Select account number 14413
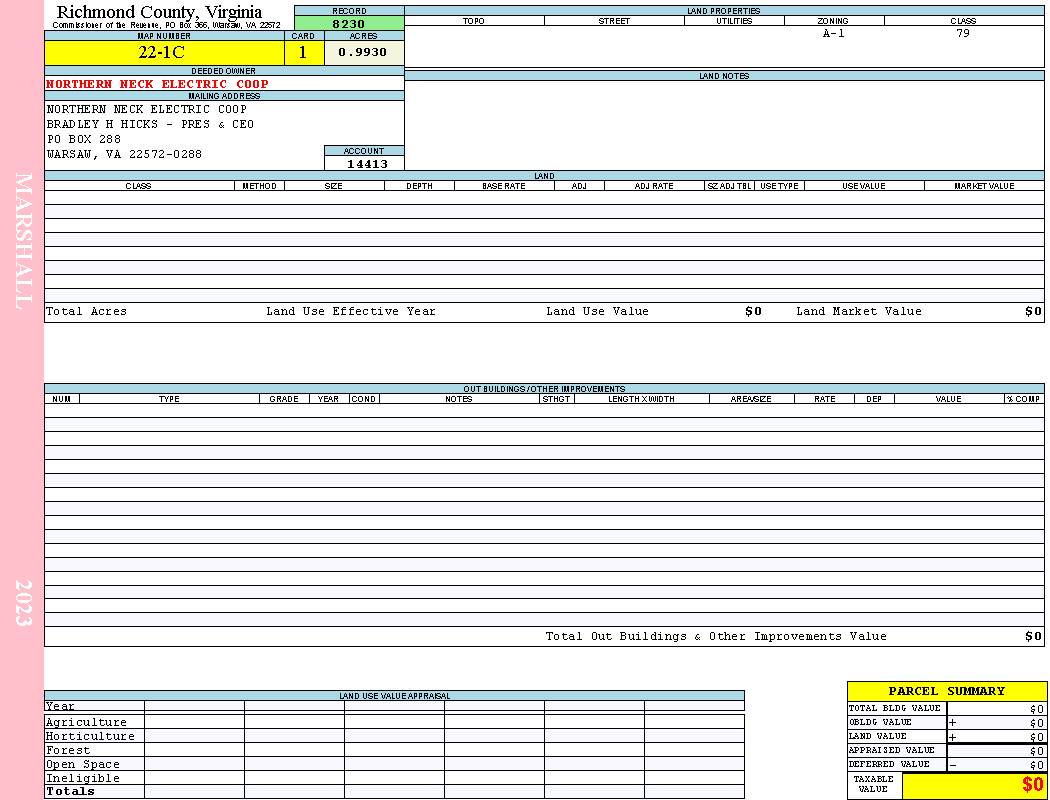Viewport: 1050px width, 800px height. (367, 163)
